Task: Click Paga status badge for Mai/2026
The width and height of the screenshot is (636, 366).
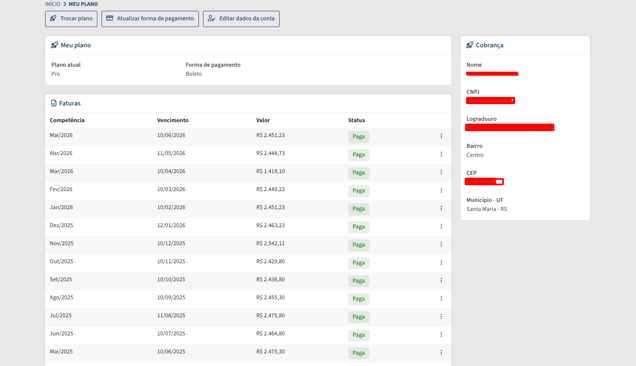Action: tap(359, 137)
